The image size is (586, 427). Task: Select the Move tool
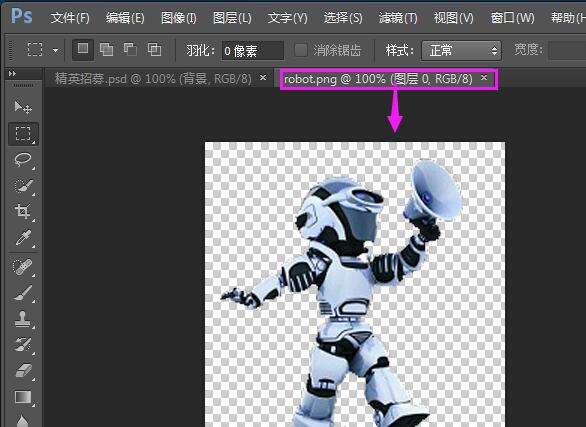coord(23,107)
